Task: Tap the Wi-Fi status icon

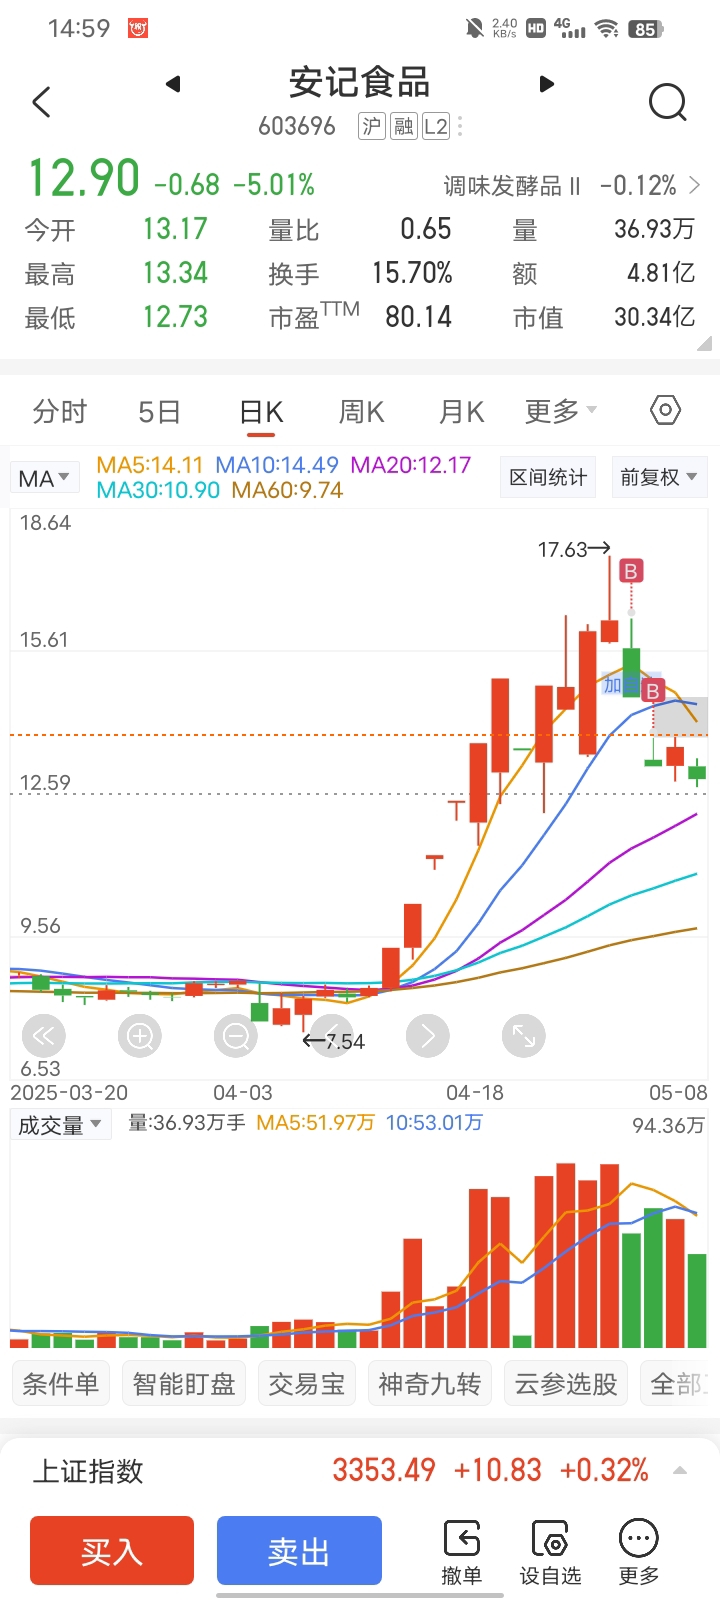Action: (x=607, y=28)
